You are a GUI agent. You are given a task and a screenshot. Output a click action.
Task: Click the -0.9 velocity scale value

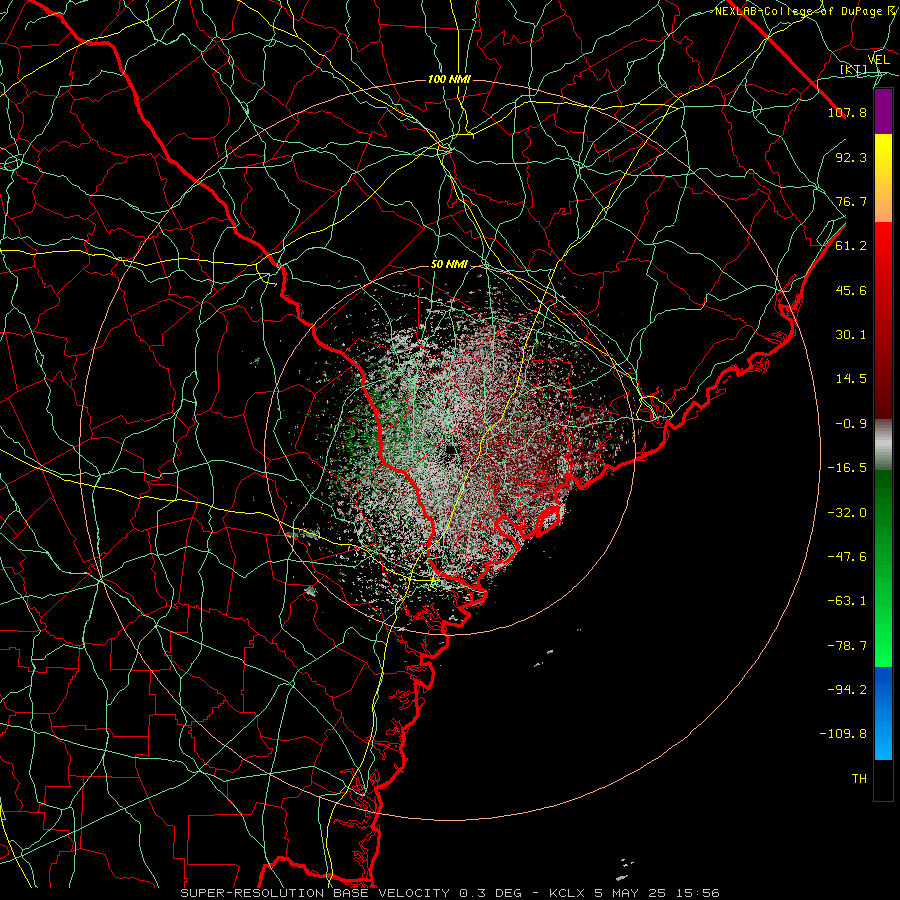(851, 424)
